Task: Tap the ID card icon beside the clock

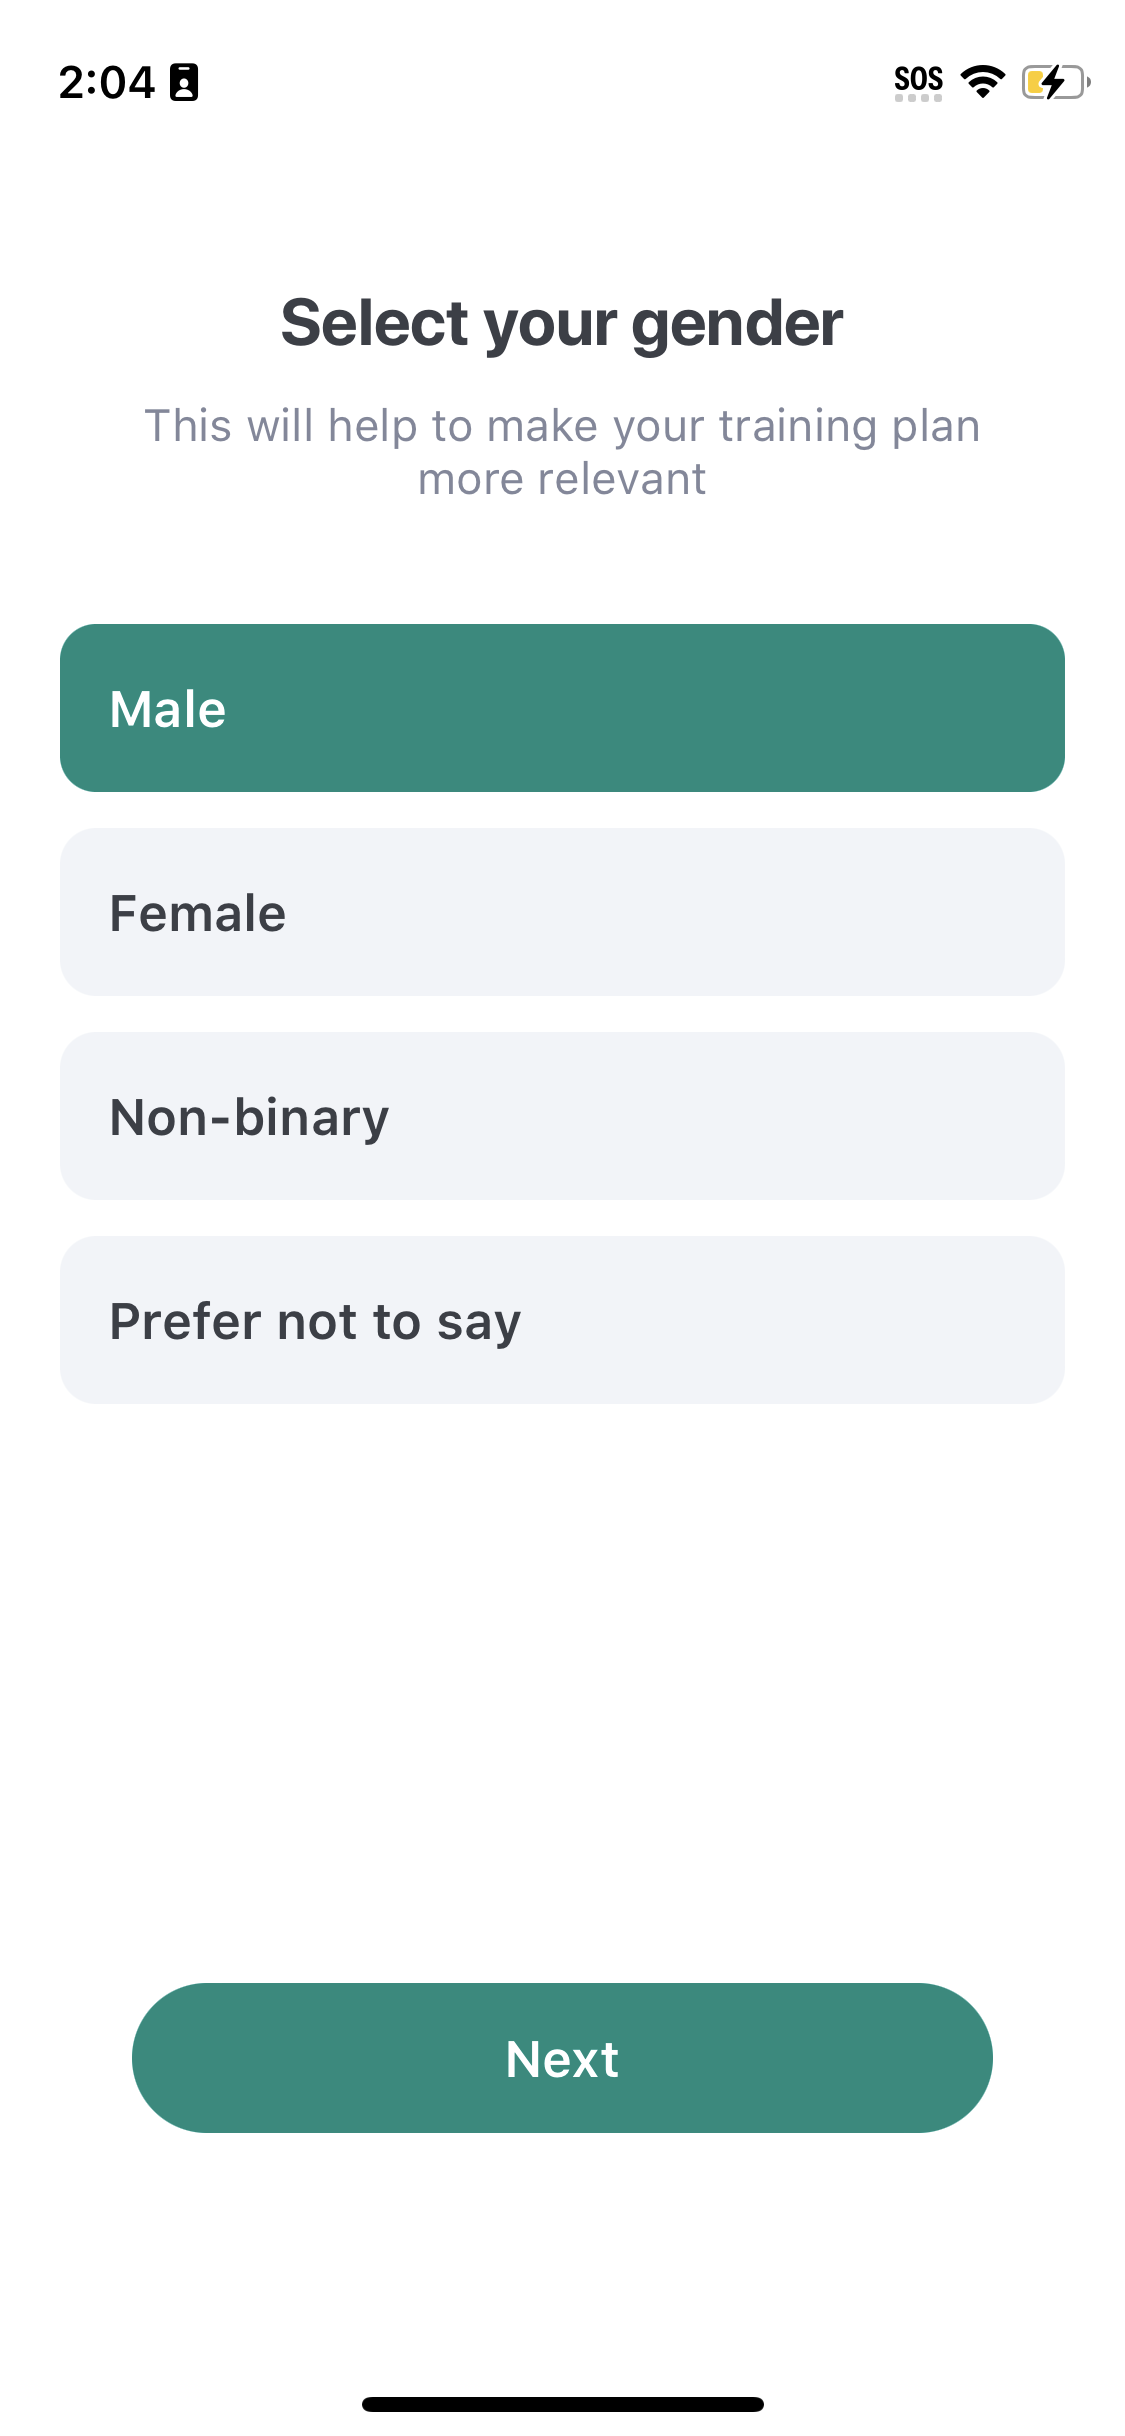Action: (184, 82)
